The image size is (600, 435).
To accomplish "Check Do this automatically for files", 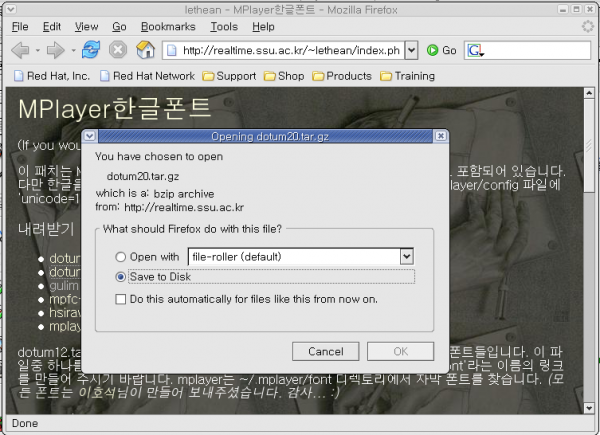I will point(121,299).
